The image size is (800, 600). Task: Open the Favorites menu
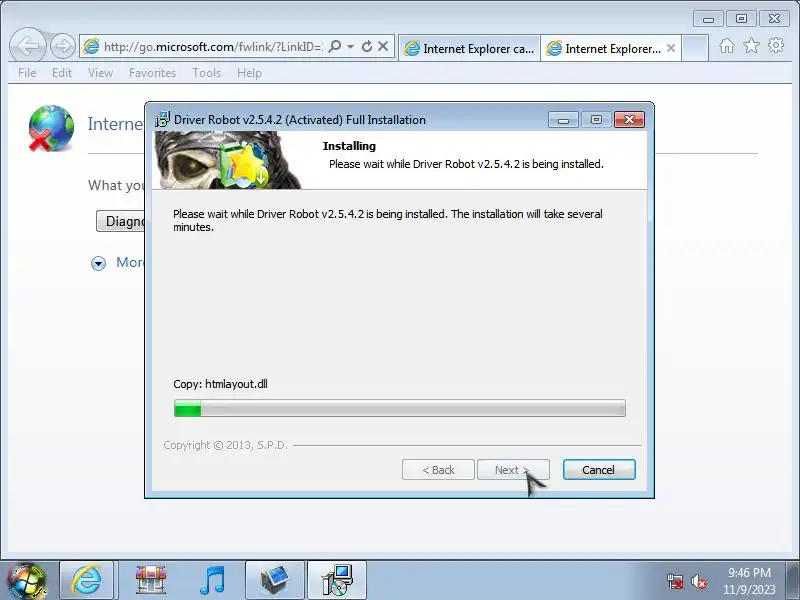tap(152, 73)
